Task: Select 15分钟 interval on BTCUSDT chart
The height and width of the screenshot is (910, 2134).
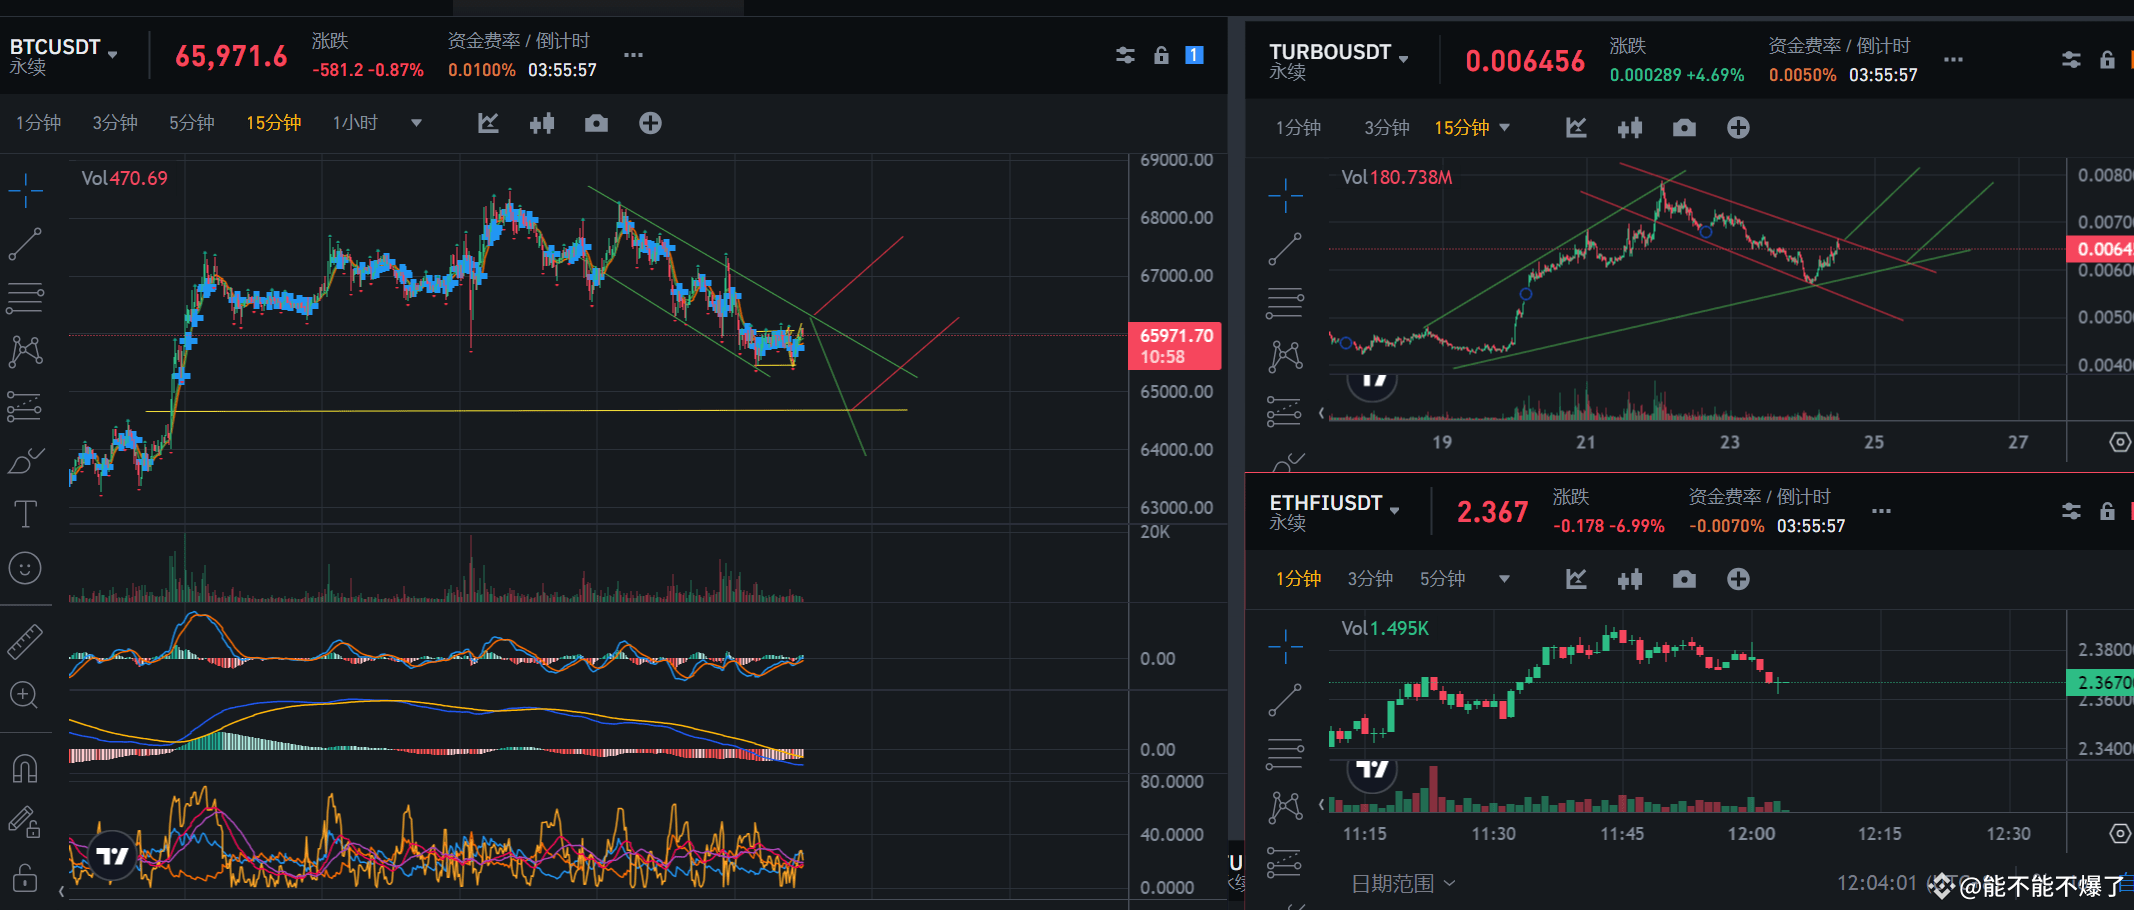Action: point(274,123)
